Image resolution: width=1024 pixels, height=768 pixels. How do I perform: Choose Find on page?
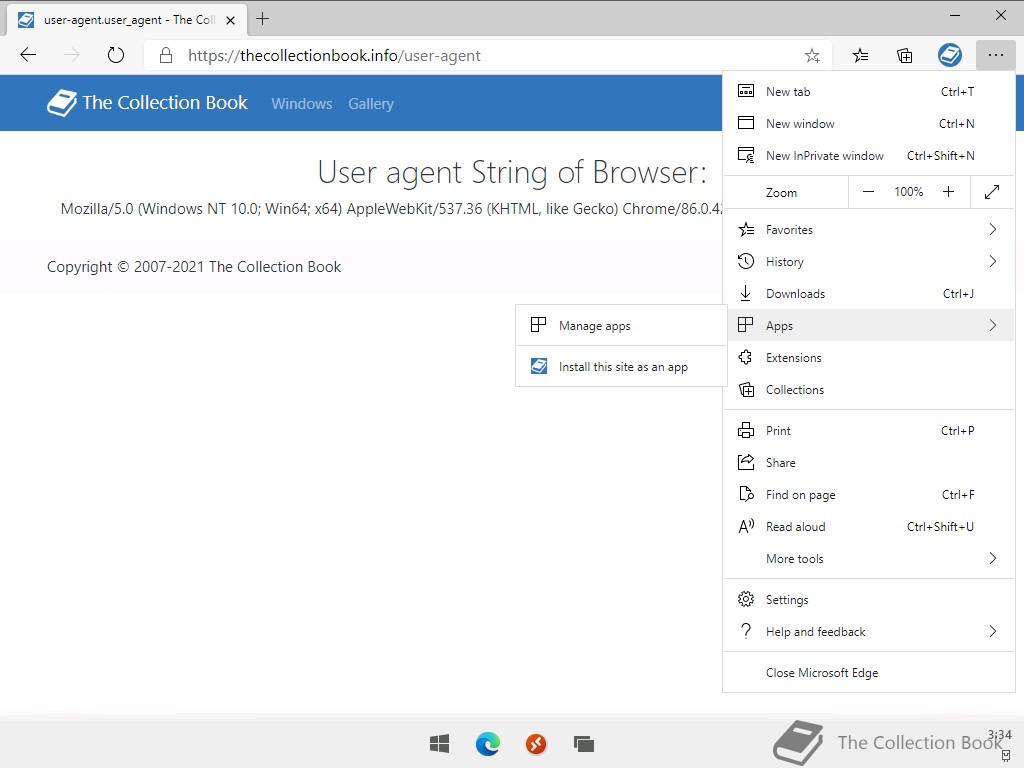click(x=869, y=494)
